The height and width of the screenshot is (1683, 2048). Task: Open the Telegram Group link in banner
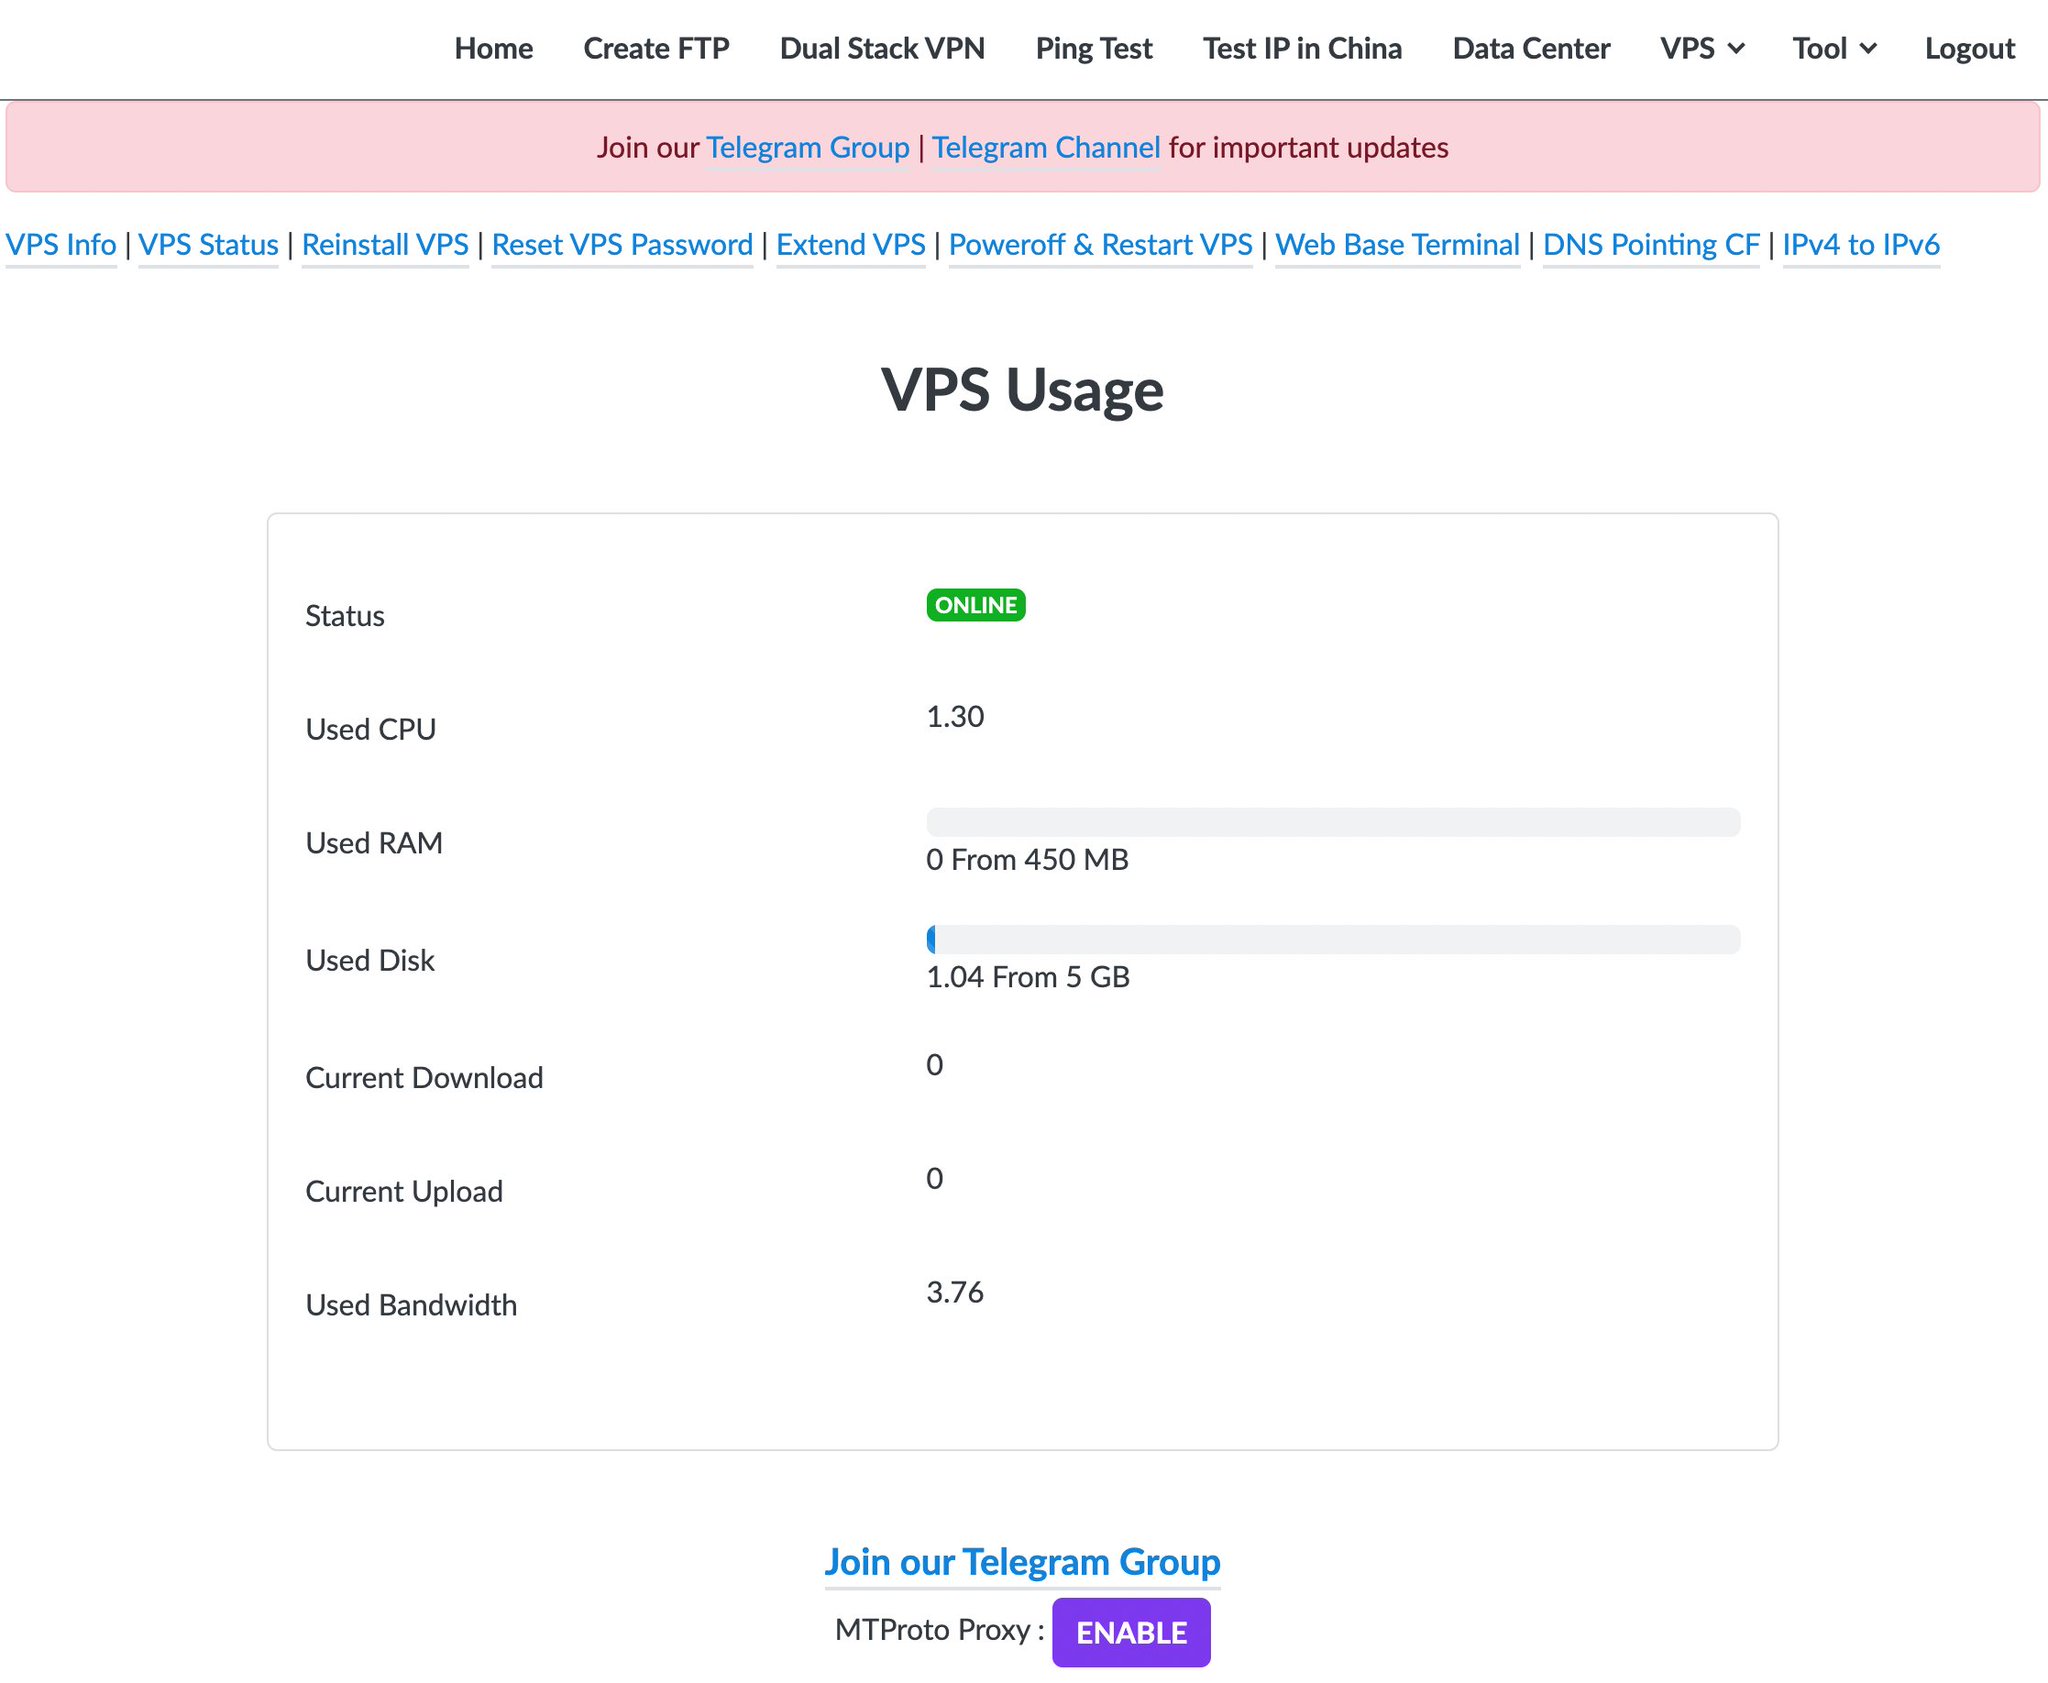click(808, 147)
